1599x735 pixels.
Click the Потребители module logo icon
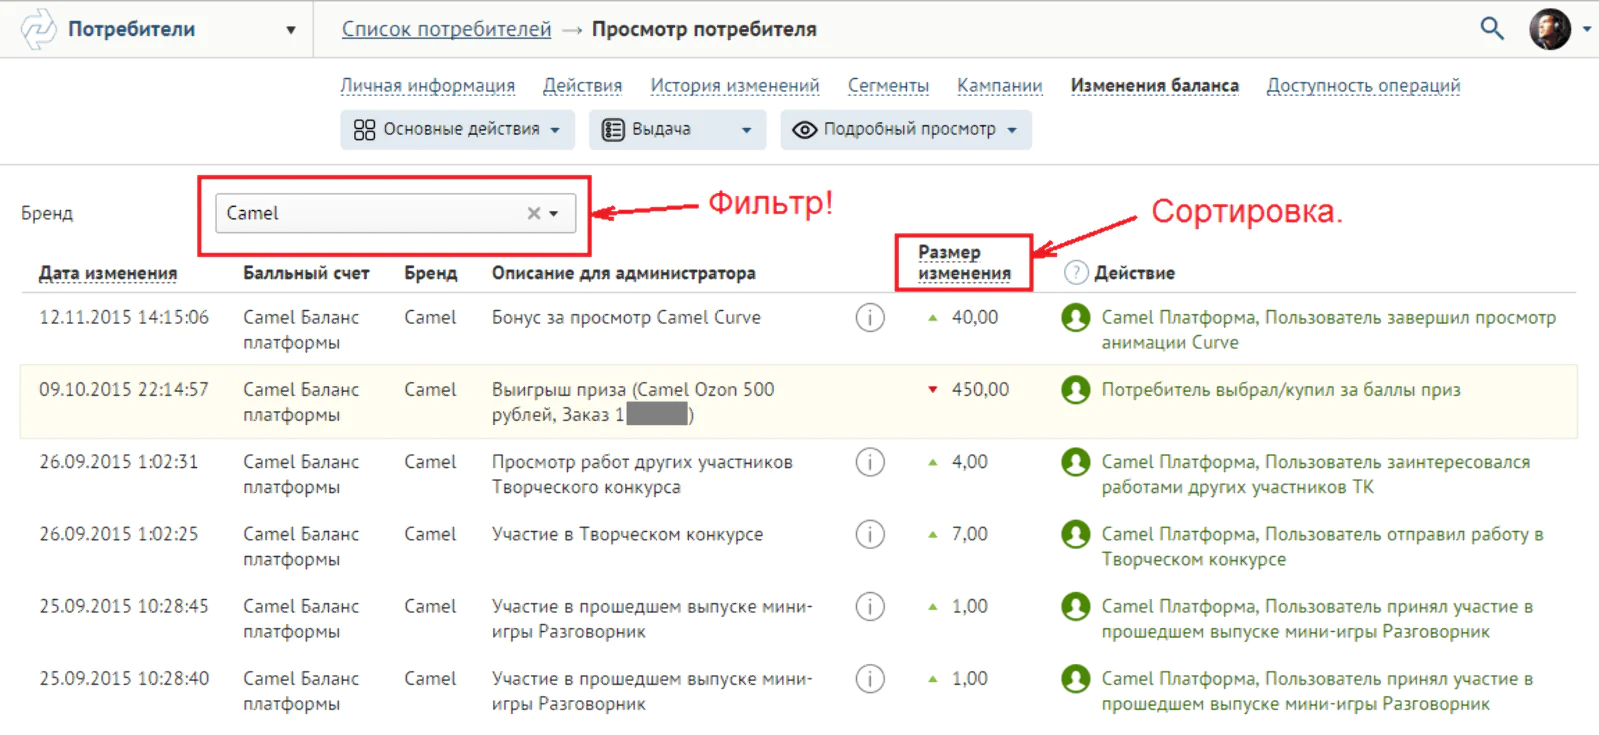(x=39, y=29)
